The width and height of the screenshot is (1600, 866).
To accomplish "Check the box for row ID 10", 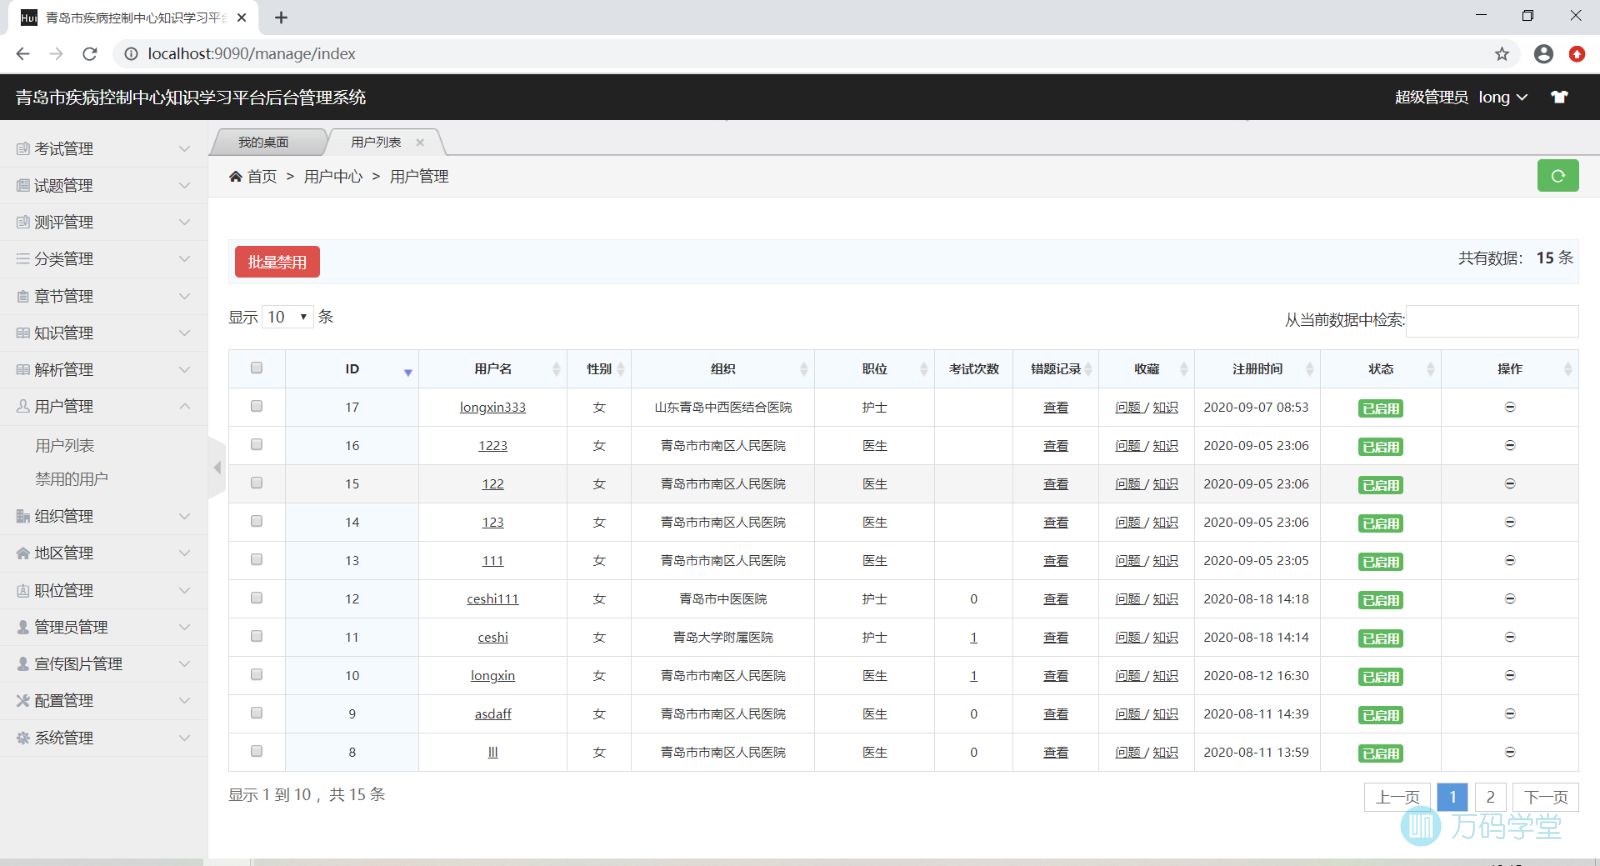I will pos(257,674).
